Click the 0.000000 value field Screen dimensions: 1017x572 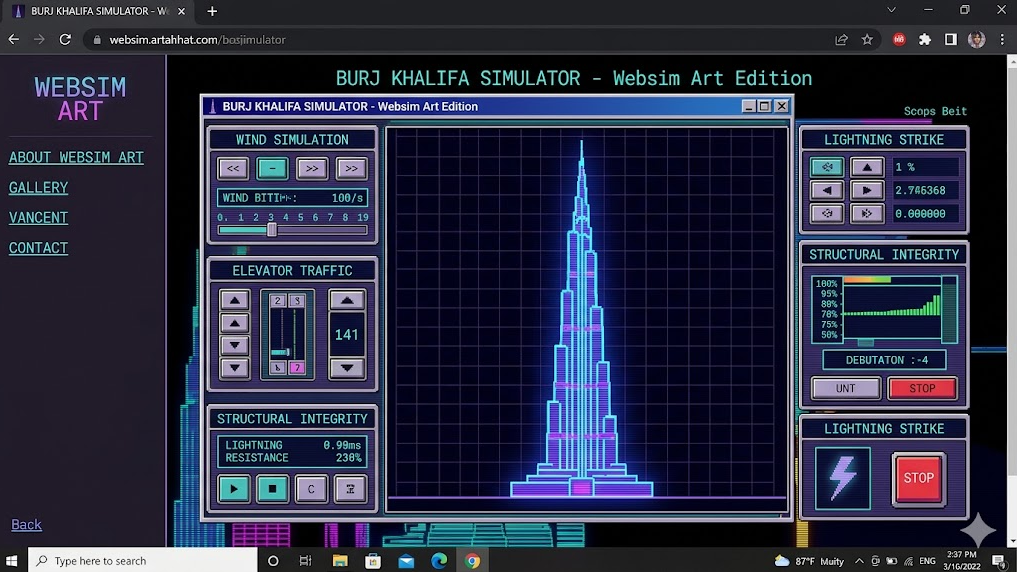click(x=925, y=213)
